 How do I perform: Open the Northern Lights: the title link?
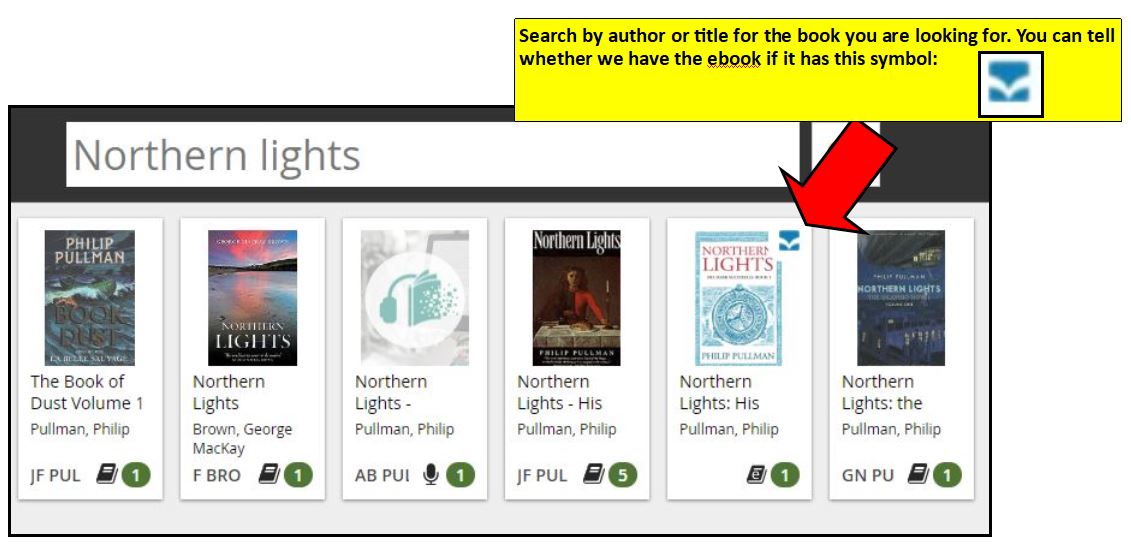click(882, 392)
